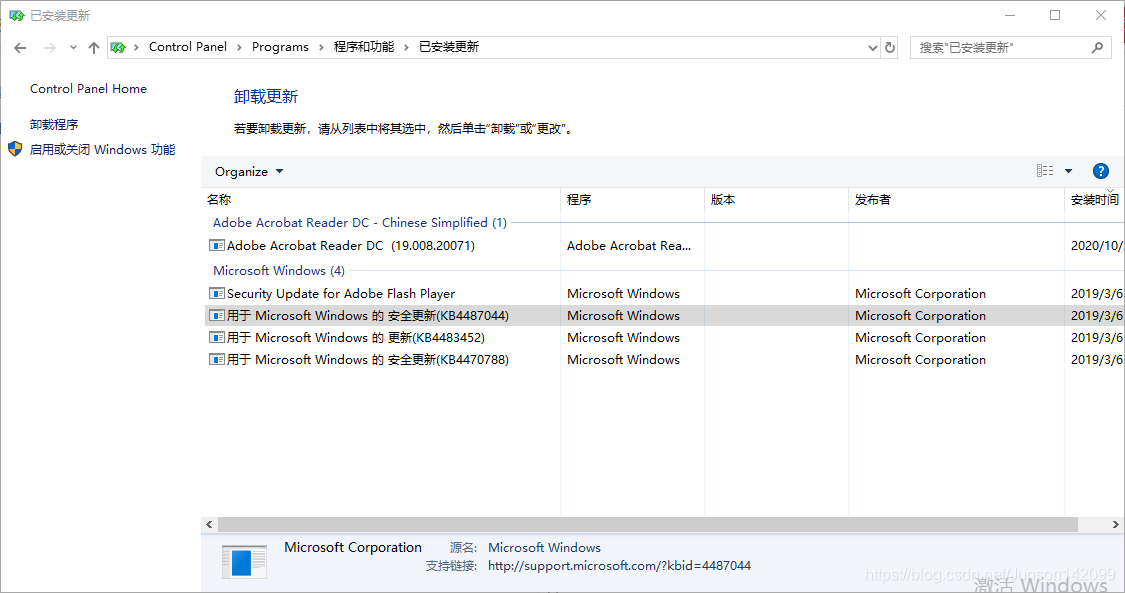The width and height of the screenshot is (1125, 593).
Task: Click the 程序和功能 breadcrumb
Action: 364,47
